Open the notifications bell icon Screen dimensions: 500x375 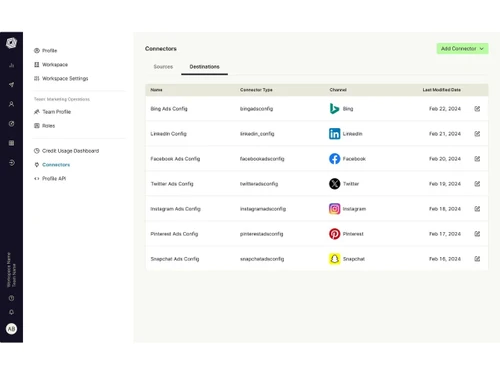pos(11,312)
